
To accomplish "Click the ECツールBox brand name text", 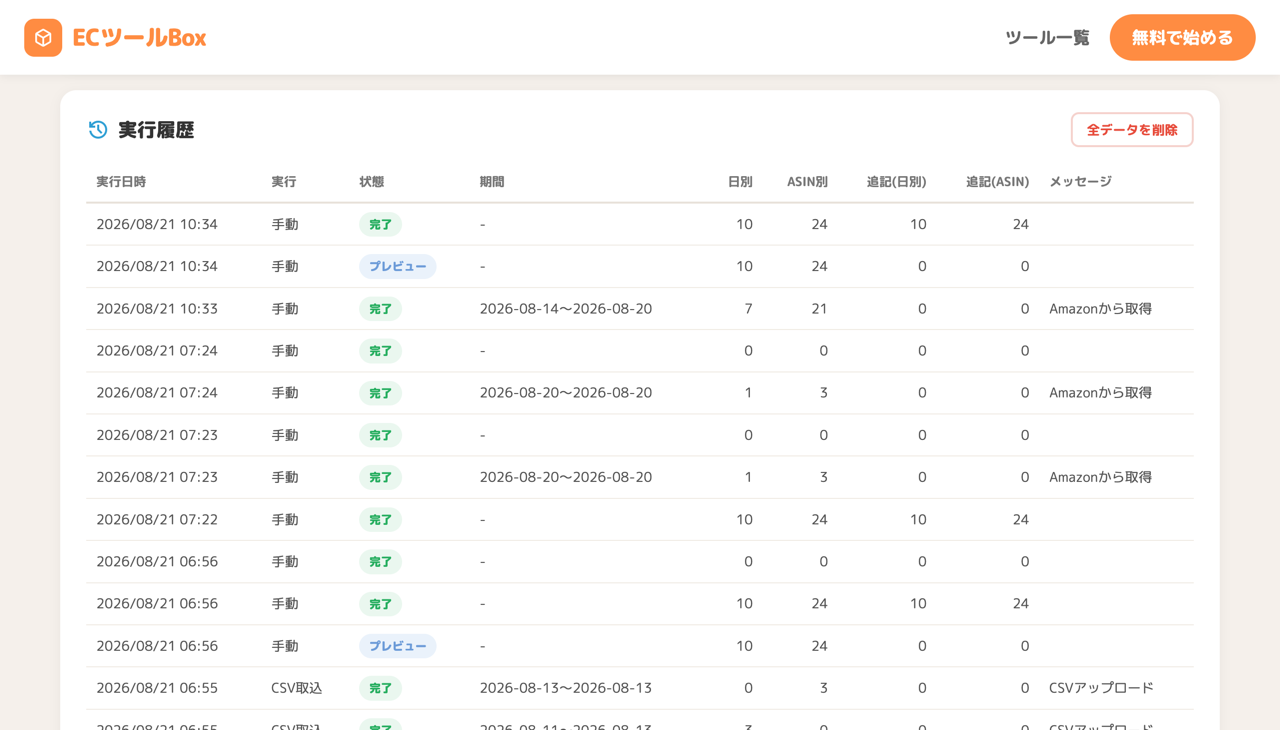I will point(139,38).
